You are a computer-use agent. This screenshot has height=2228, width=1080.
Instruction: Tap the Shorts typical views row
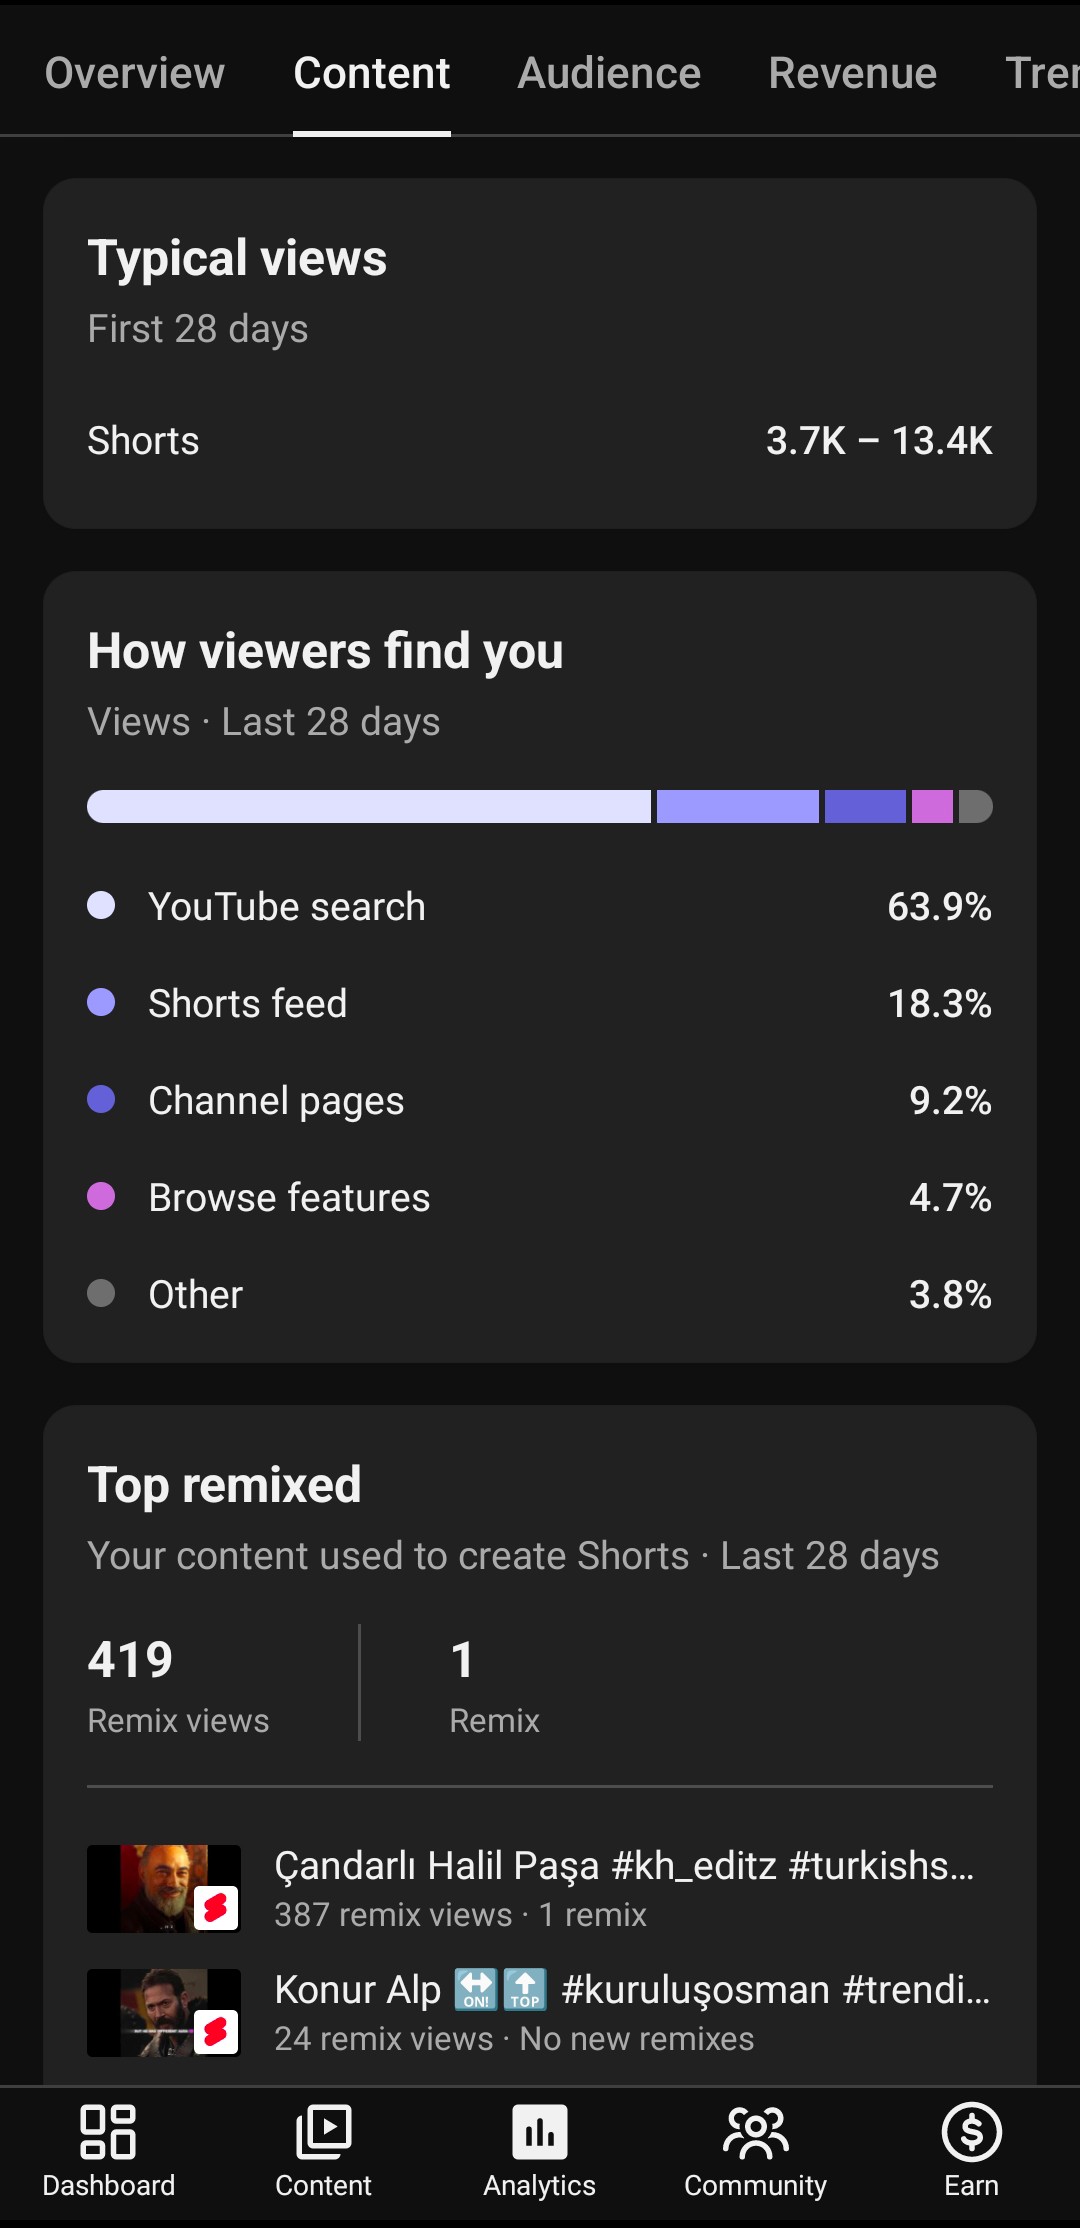click(540, 441)
